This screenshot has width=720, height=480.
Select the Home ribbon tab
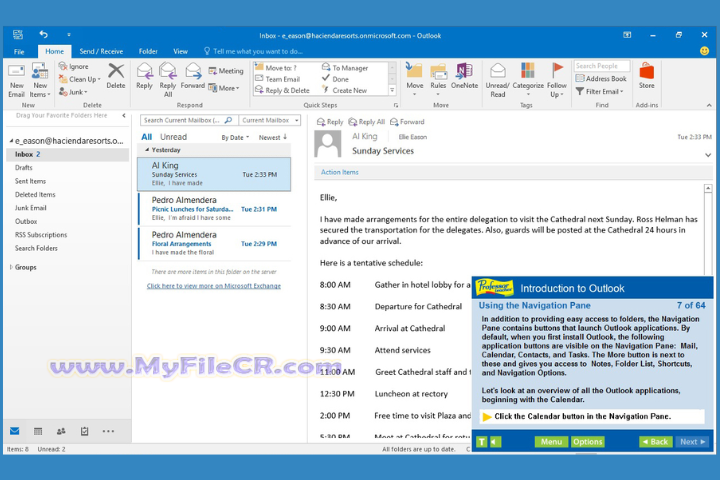[55, 51]
